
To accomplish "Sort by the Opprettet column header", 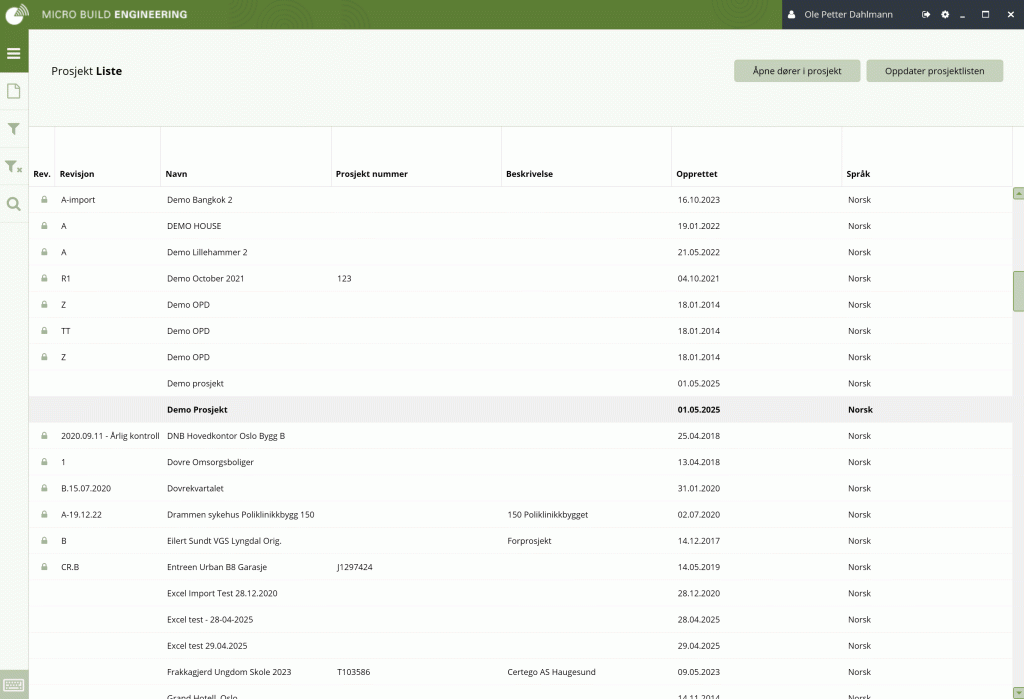I will 697,174.
